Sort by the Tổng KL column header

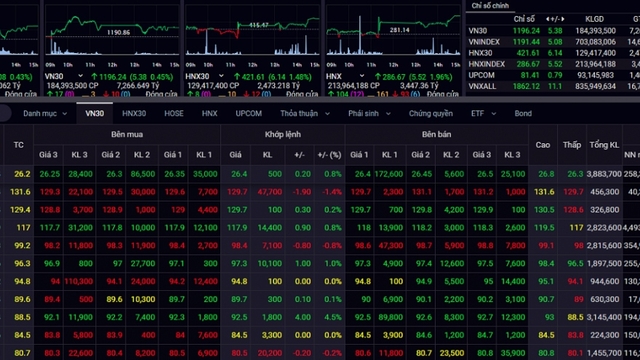[604, 145]
